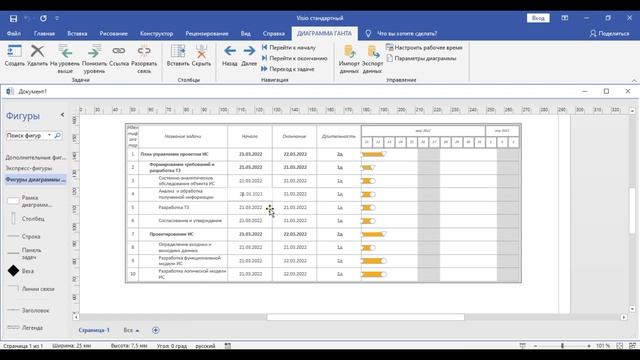Open the ribbon display options icon

(564, 18)
